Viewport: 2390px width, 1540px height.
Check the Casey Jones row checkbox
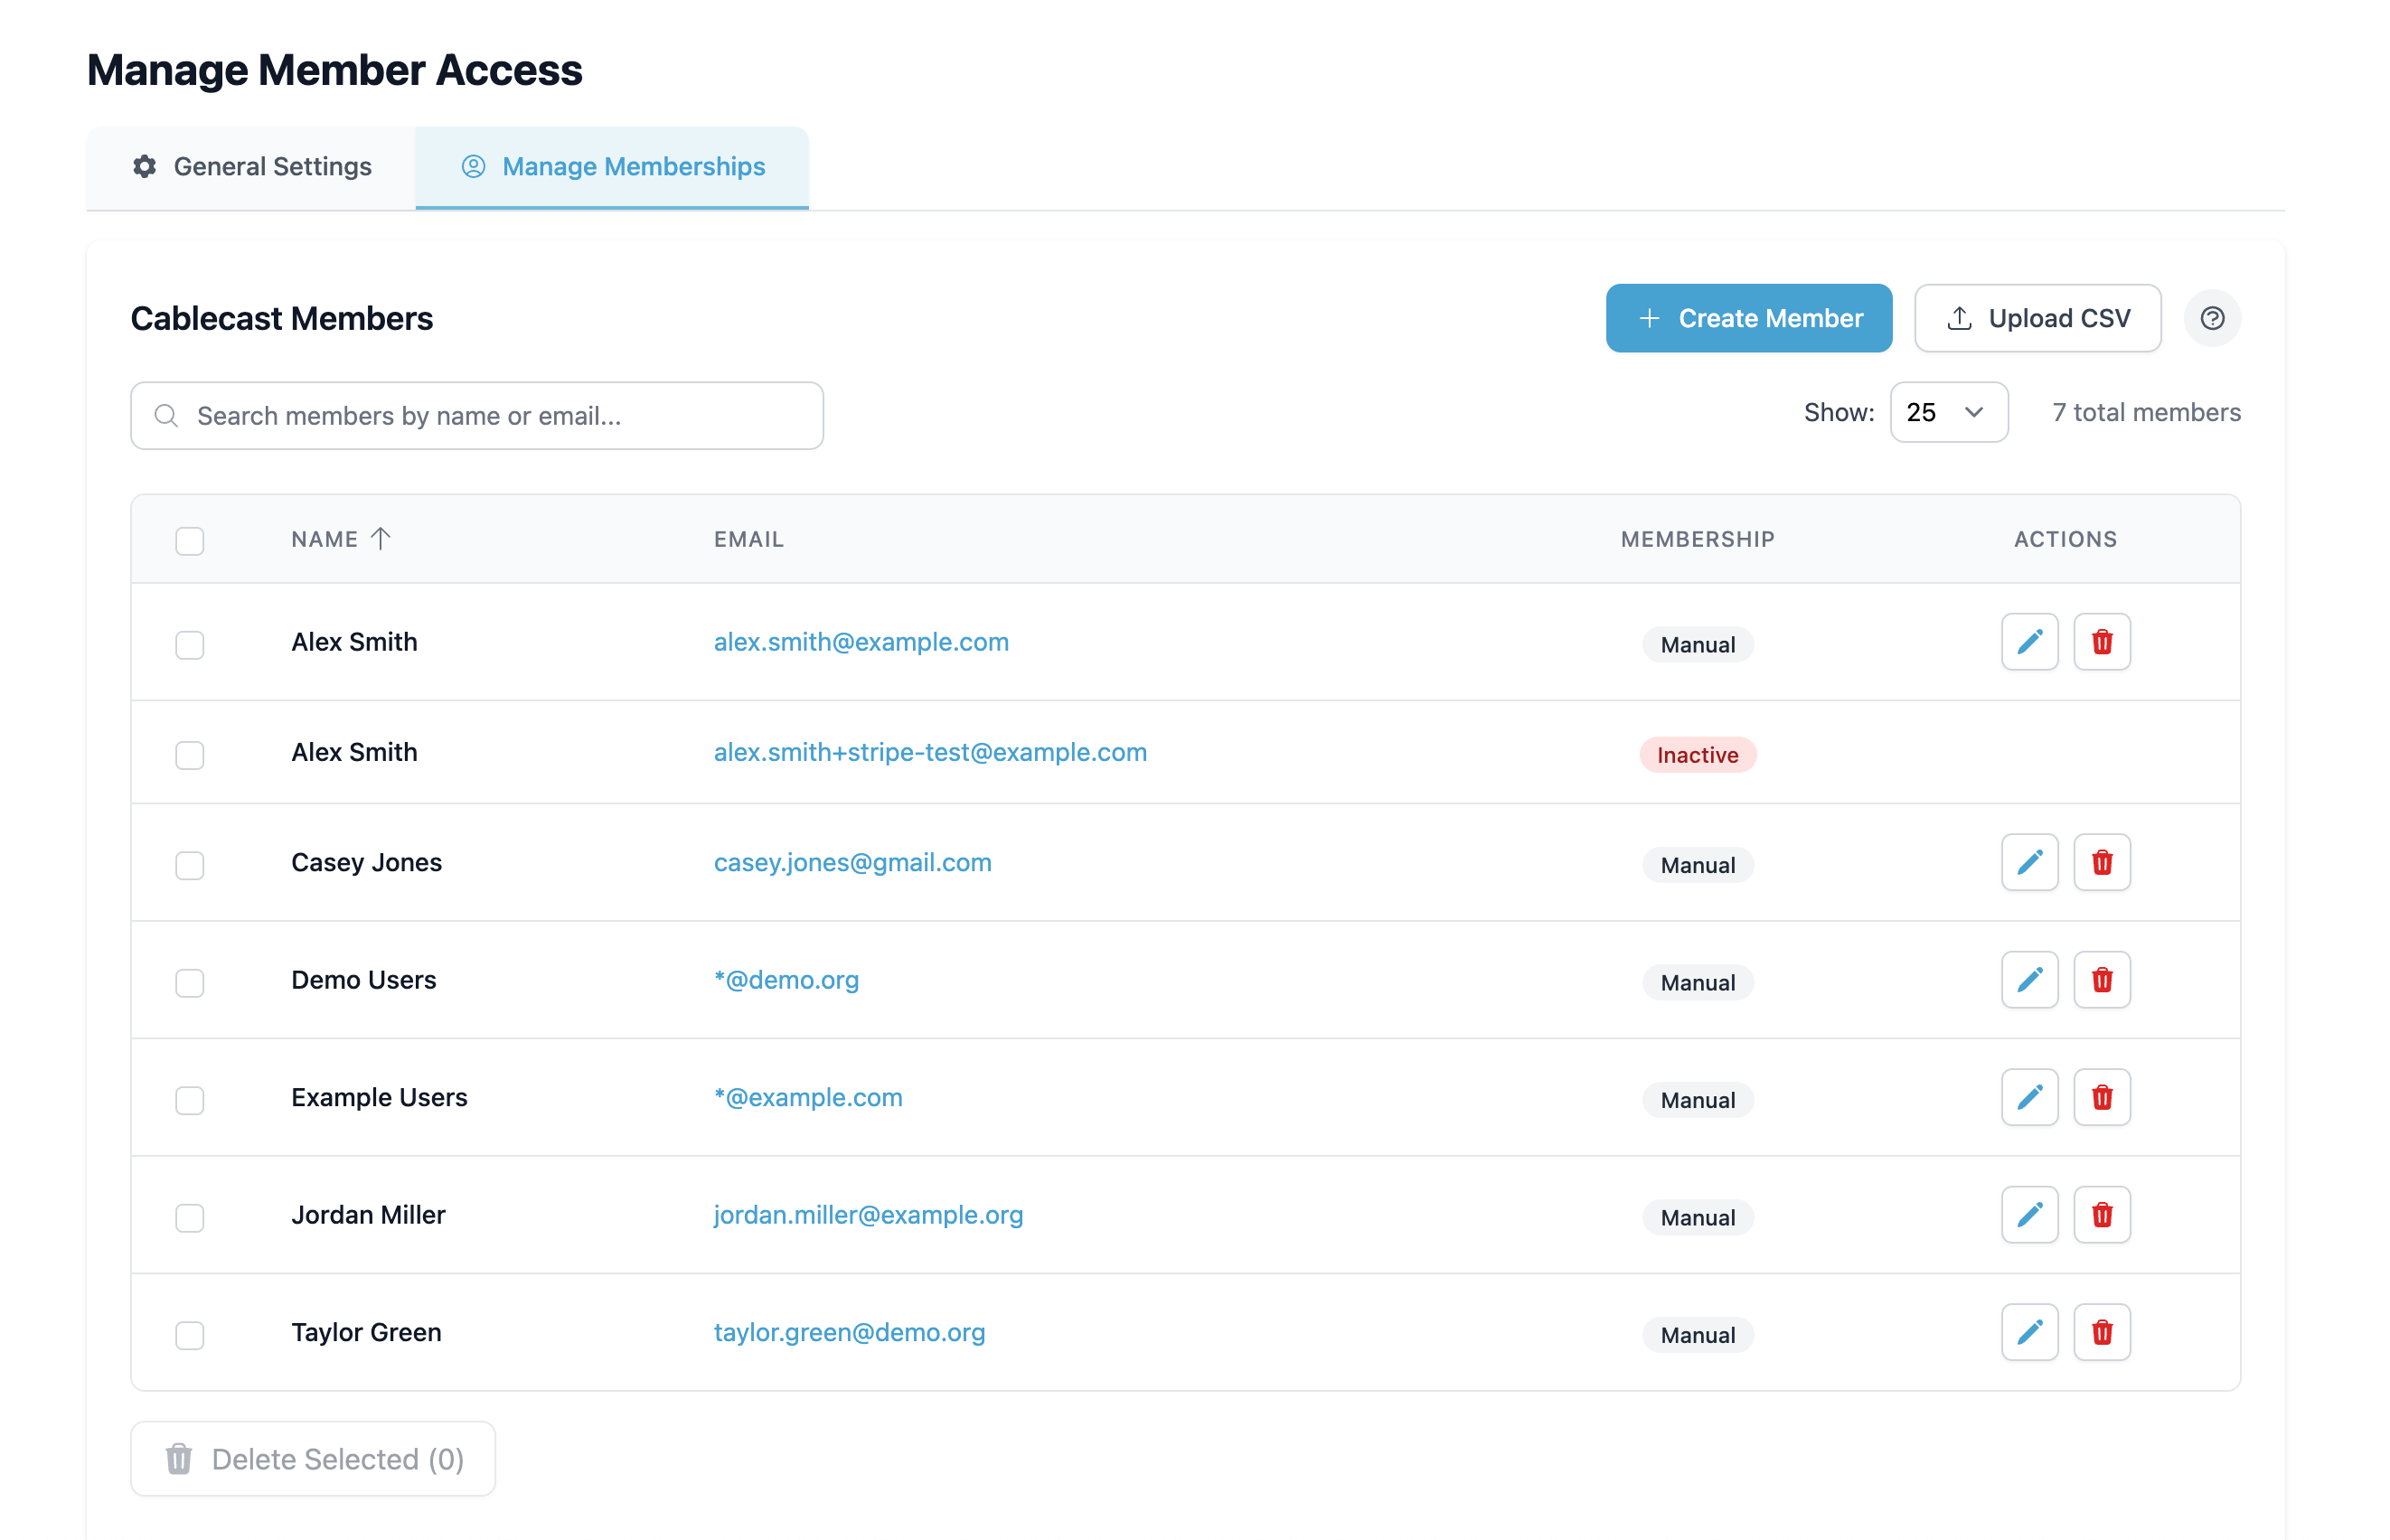[x=190, y=865]
